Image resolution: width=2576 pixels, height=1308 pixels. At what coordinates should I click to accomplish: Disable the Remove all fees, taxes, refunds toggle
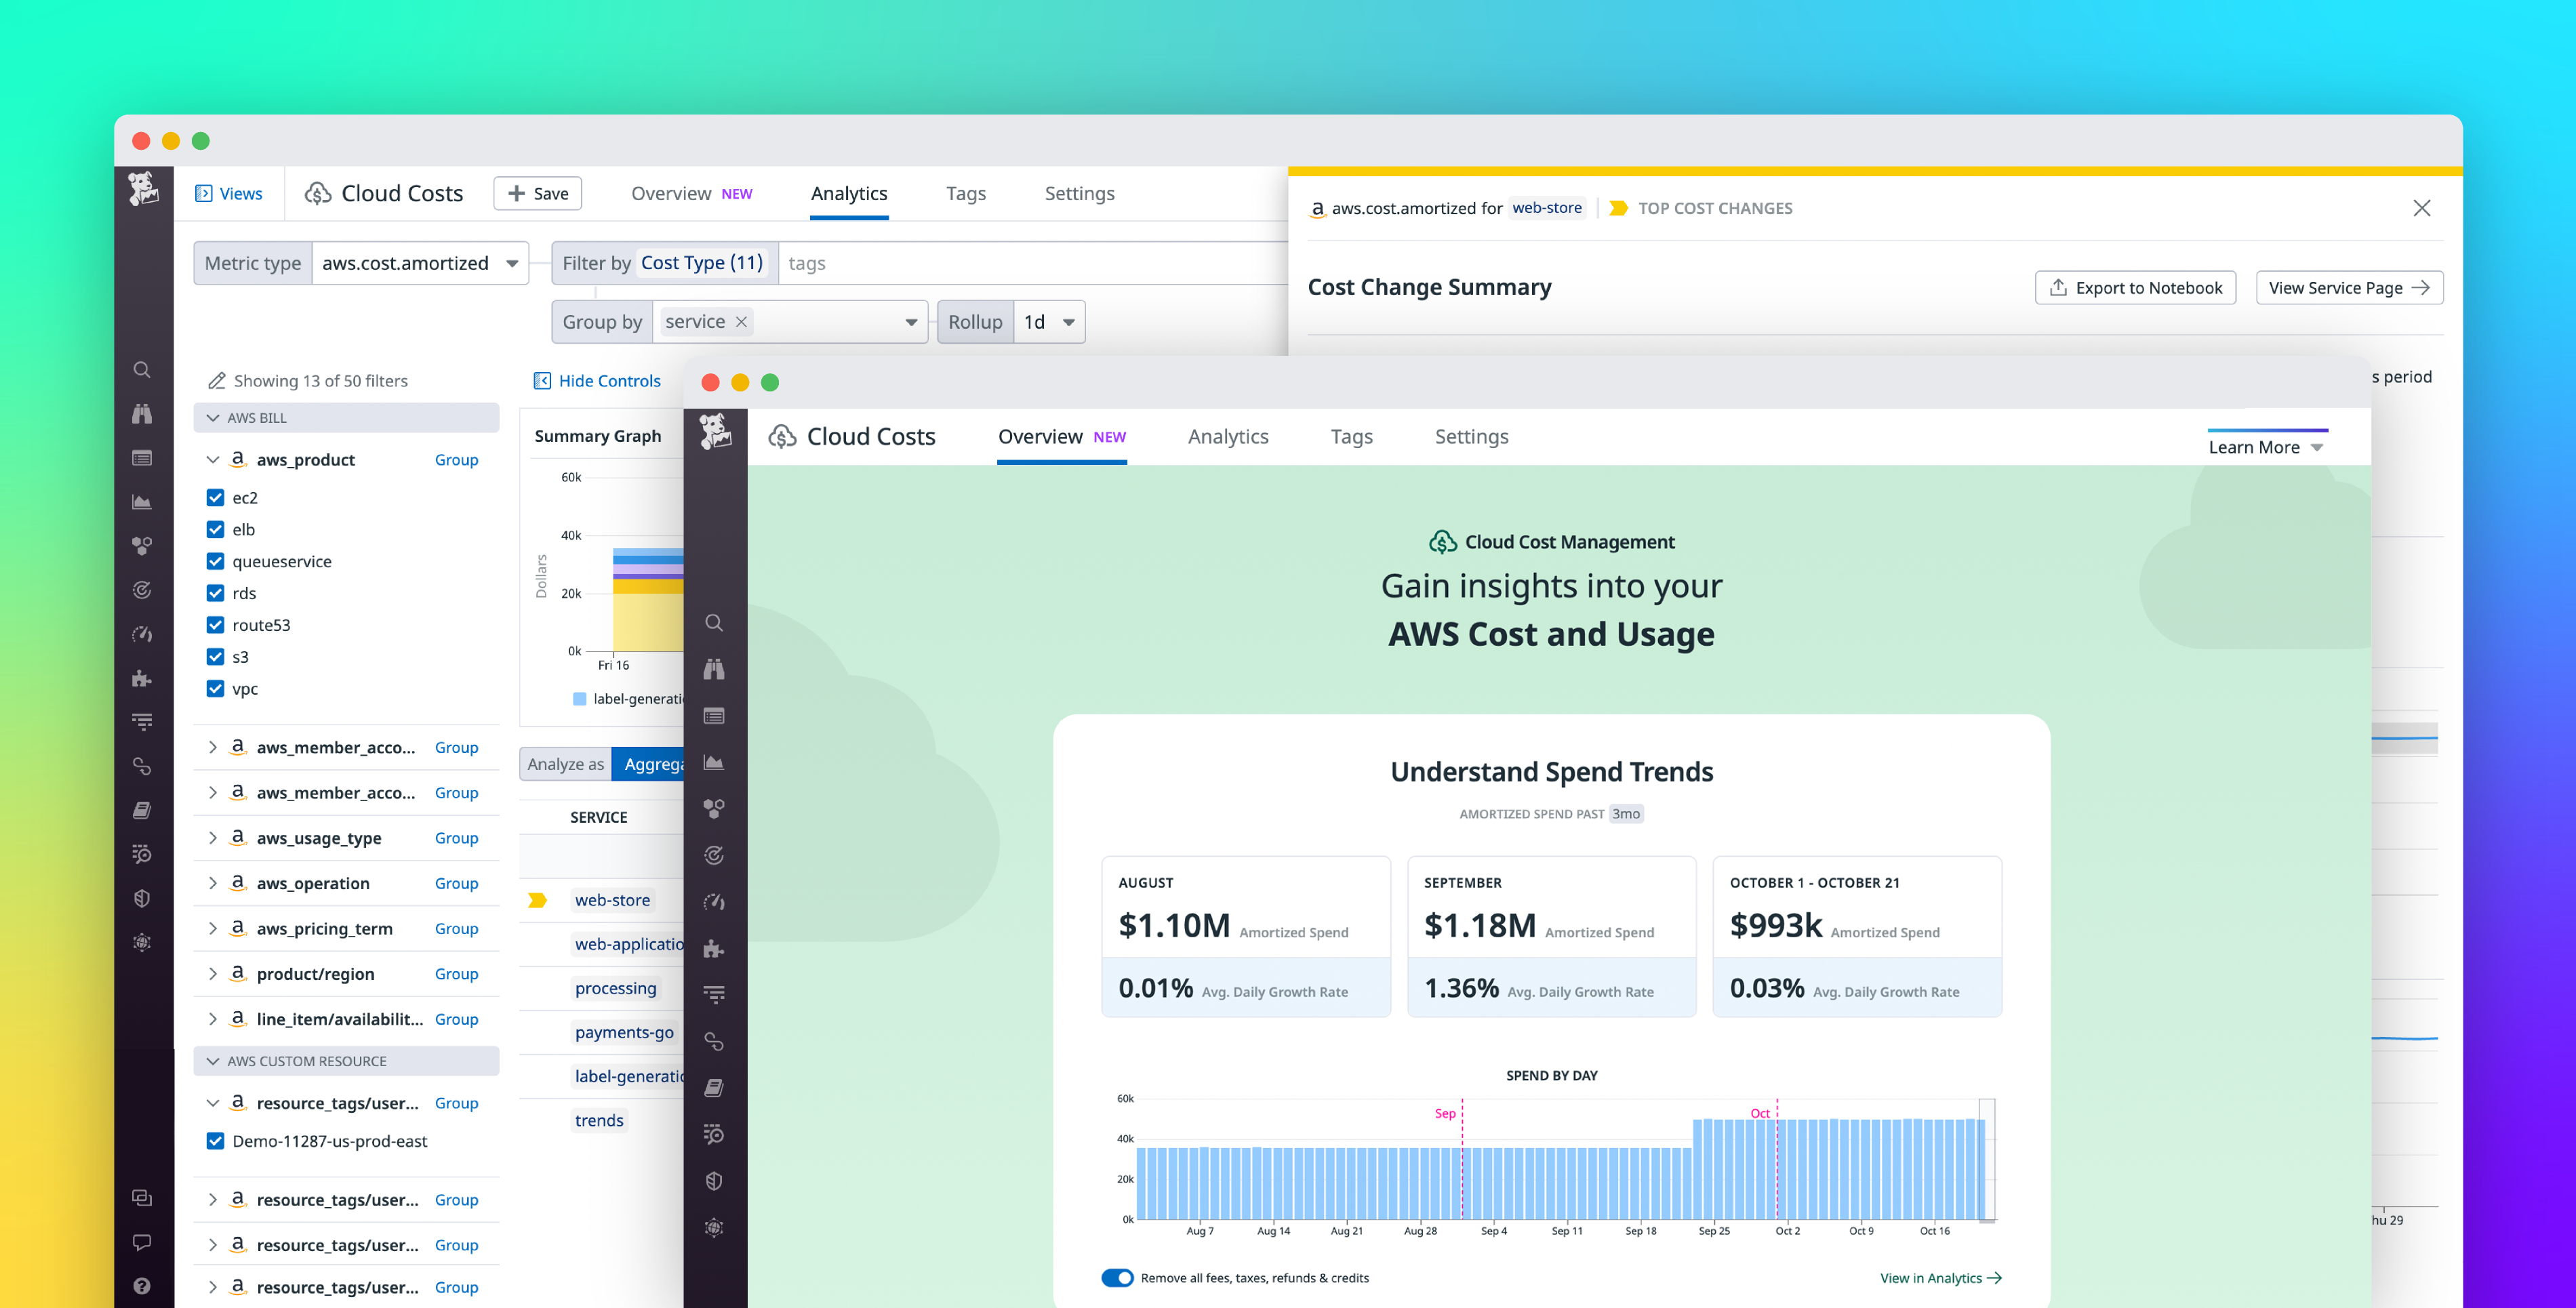1117,1277
